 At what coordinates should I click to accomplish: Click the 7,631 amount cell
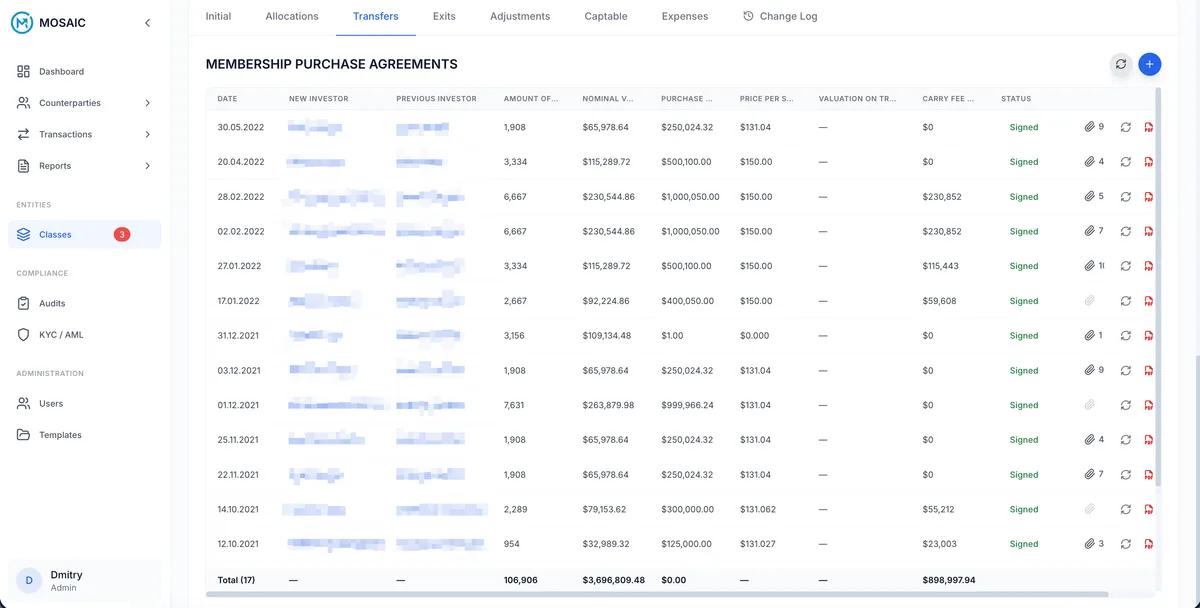515,405
